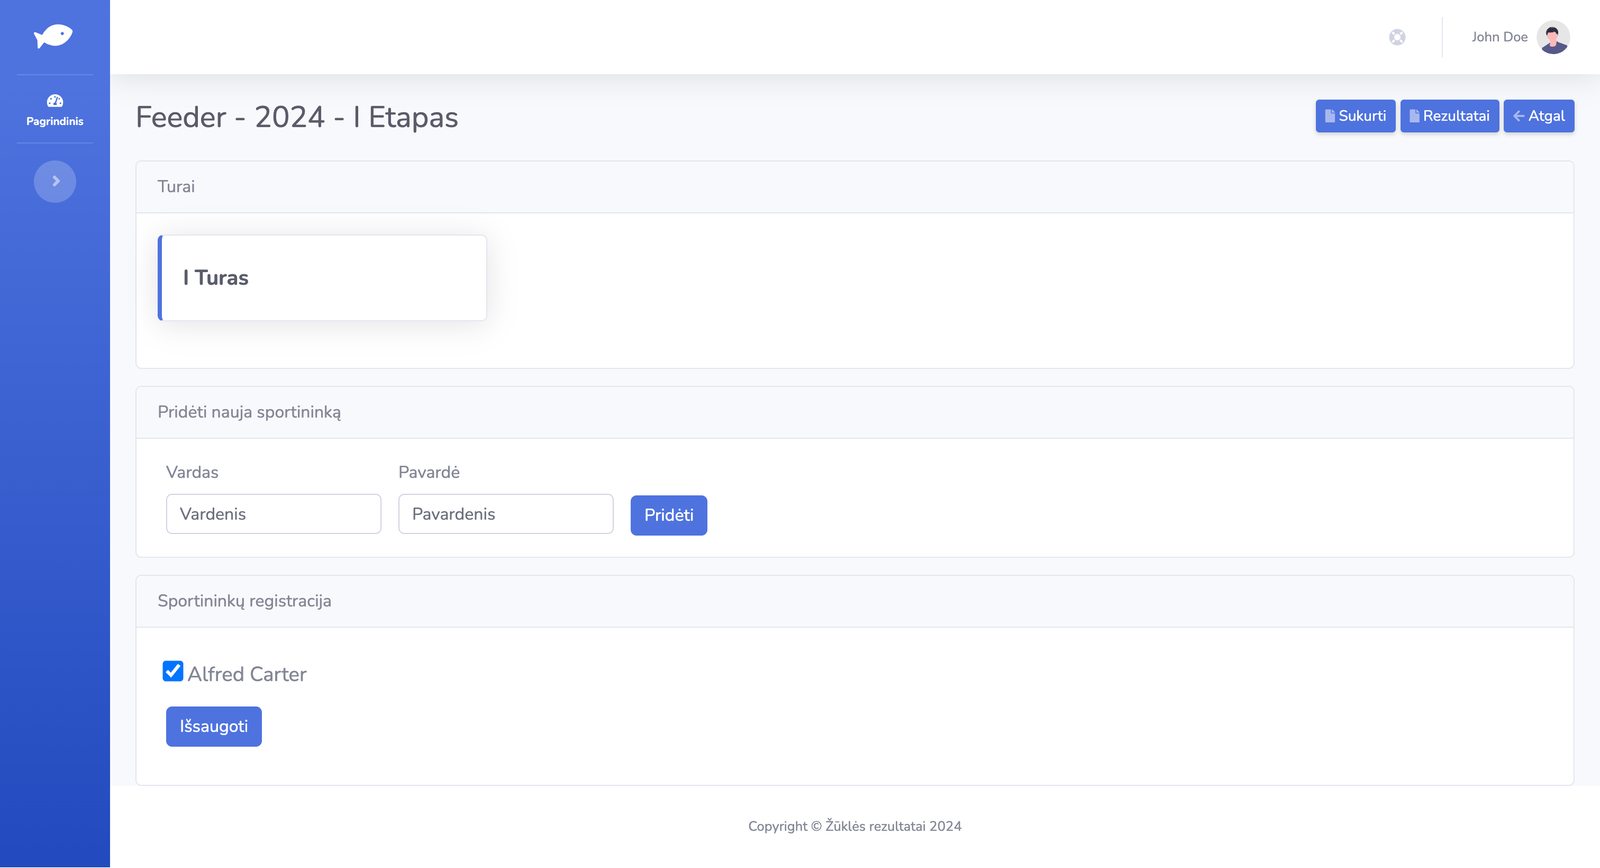Expand the sidebar with the chevron toggle
The width and height of the screenshot is (1600, 868).
(x=55, y=182)
